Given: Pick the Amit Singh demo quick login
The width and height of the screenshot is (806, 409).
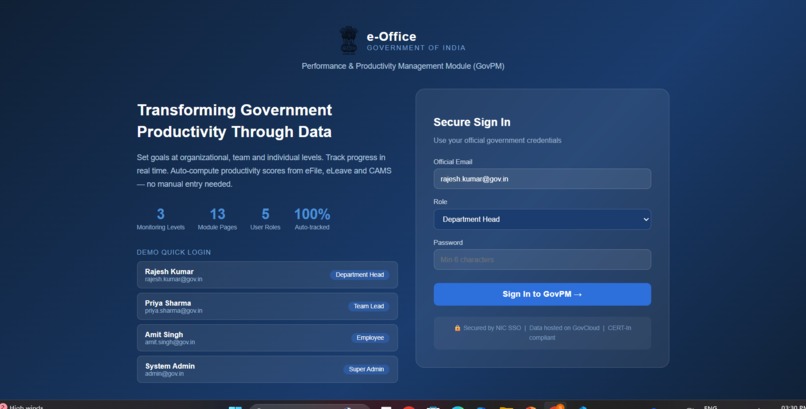Looking at the screenshot, I should (x=267, y=338).
